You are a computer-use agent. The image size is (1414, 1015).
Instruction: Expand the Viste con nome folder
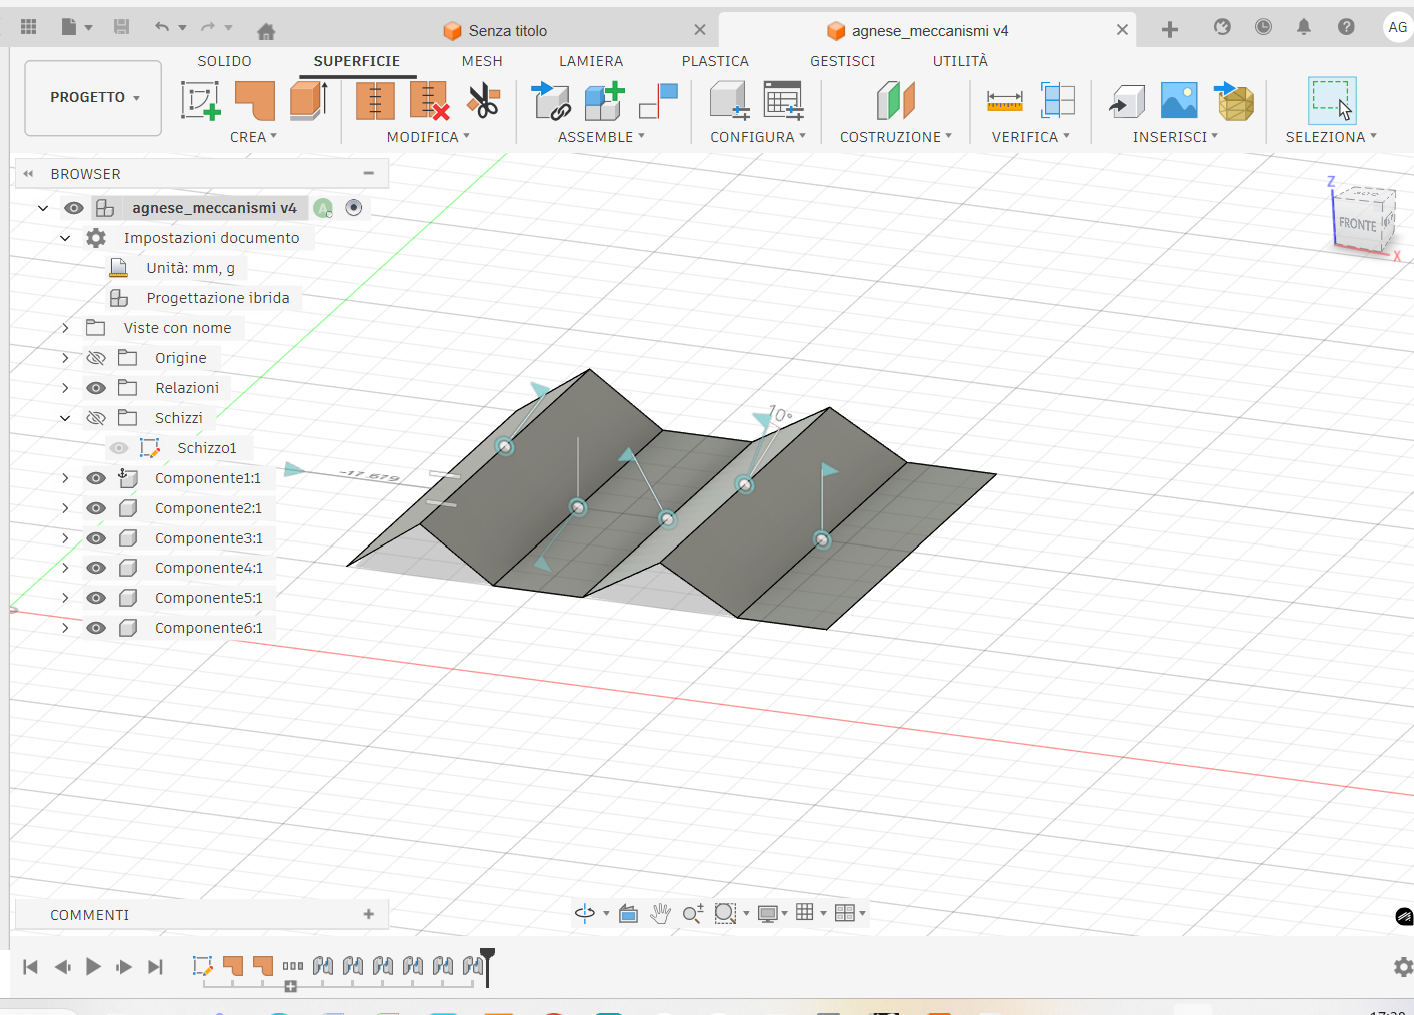pyautogui.click(x=65, y=328)
